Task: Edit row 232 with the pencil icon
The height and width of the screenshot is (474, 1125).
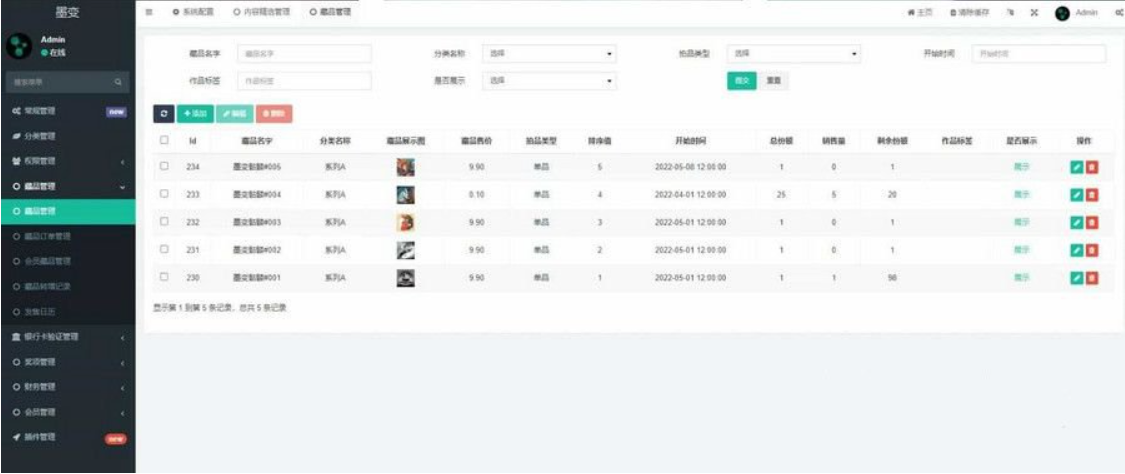Action: click(1076, 222)
